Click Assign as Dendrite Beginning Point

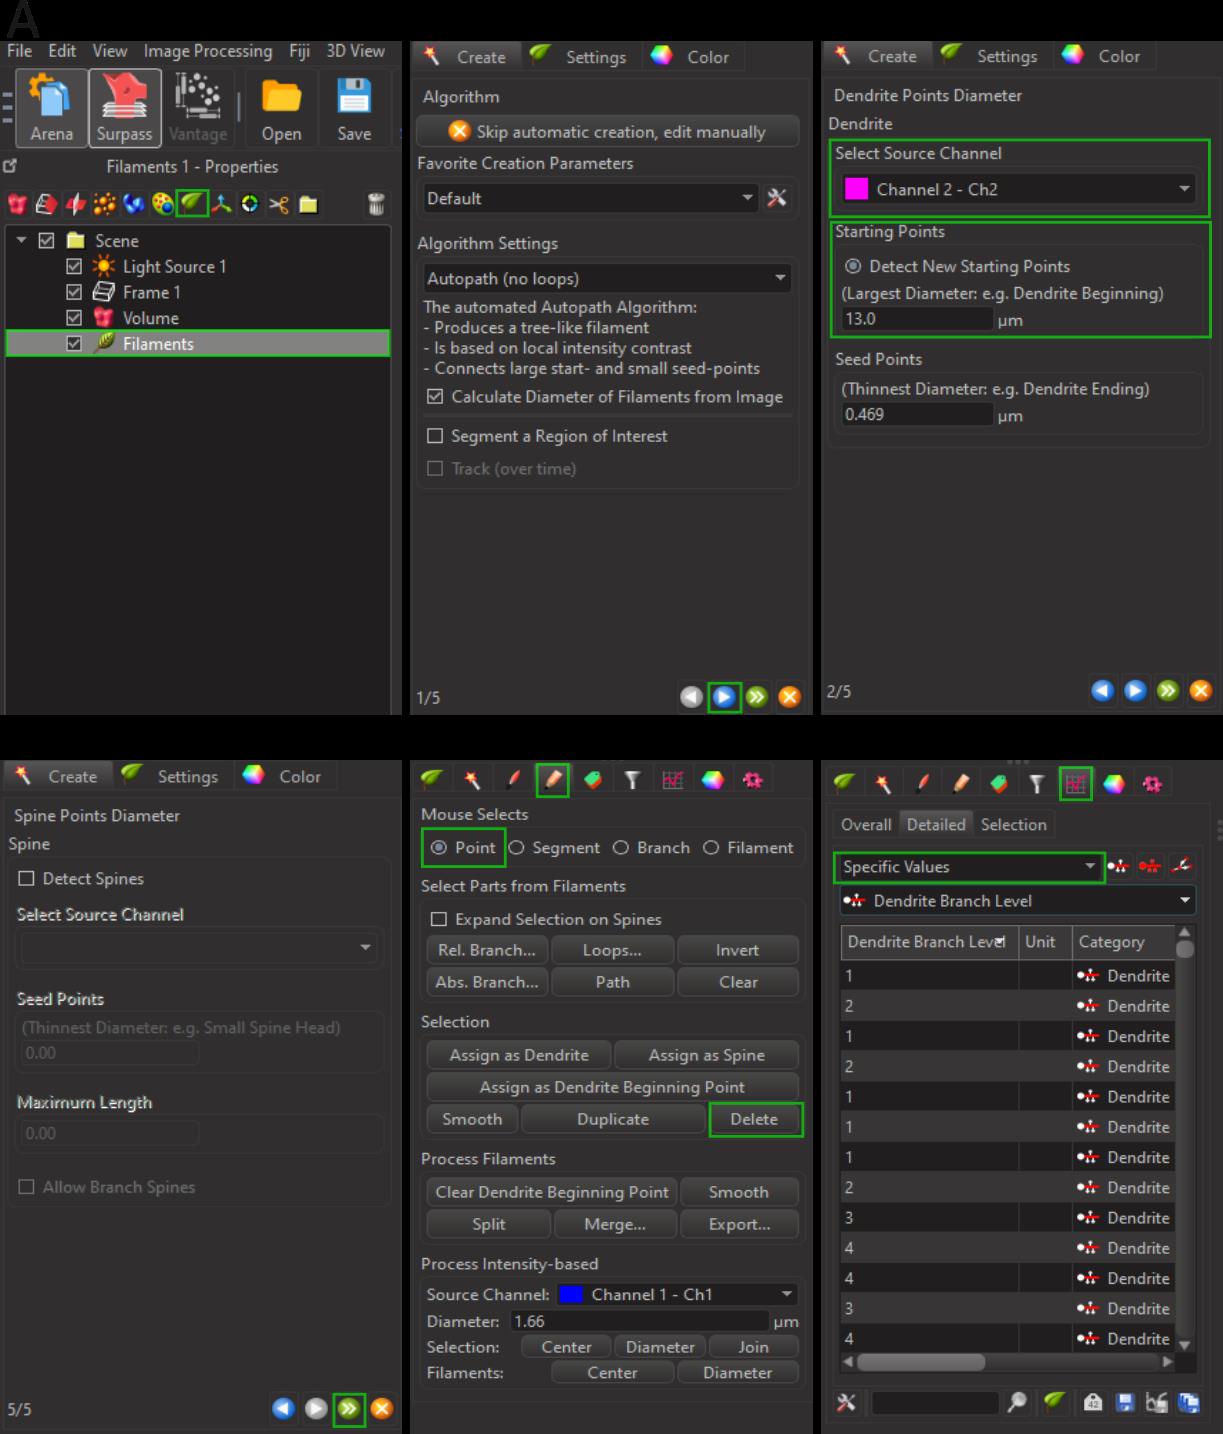[612, 1087]
